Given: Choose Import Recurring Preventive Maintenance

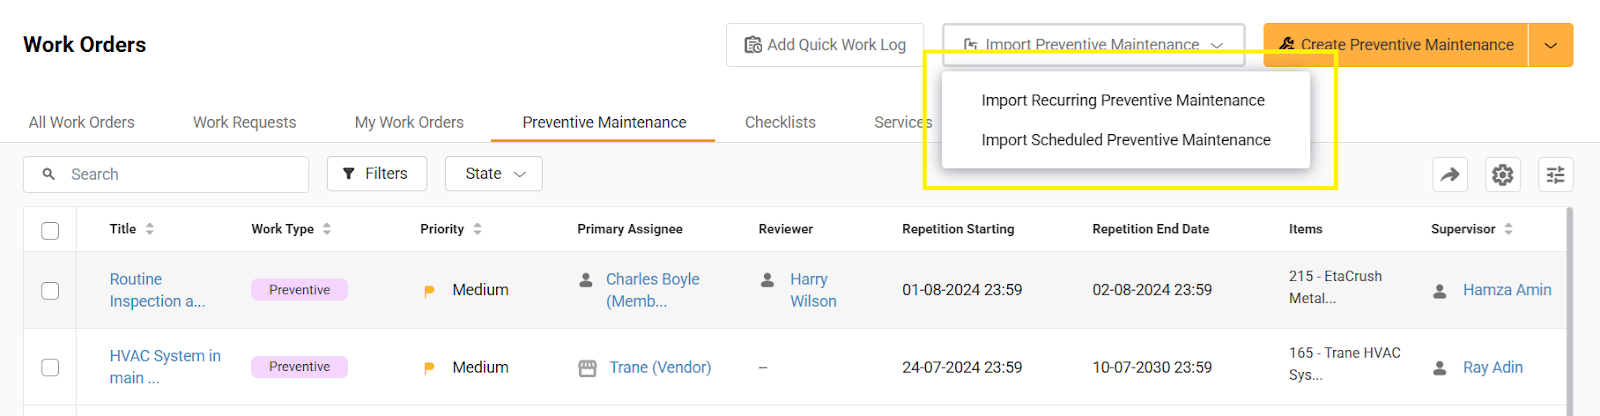Looking at the screenshot, I should click(1123, 100).
